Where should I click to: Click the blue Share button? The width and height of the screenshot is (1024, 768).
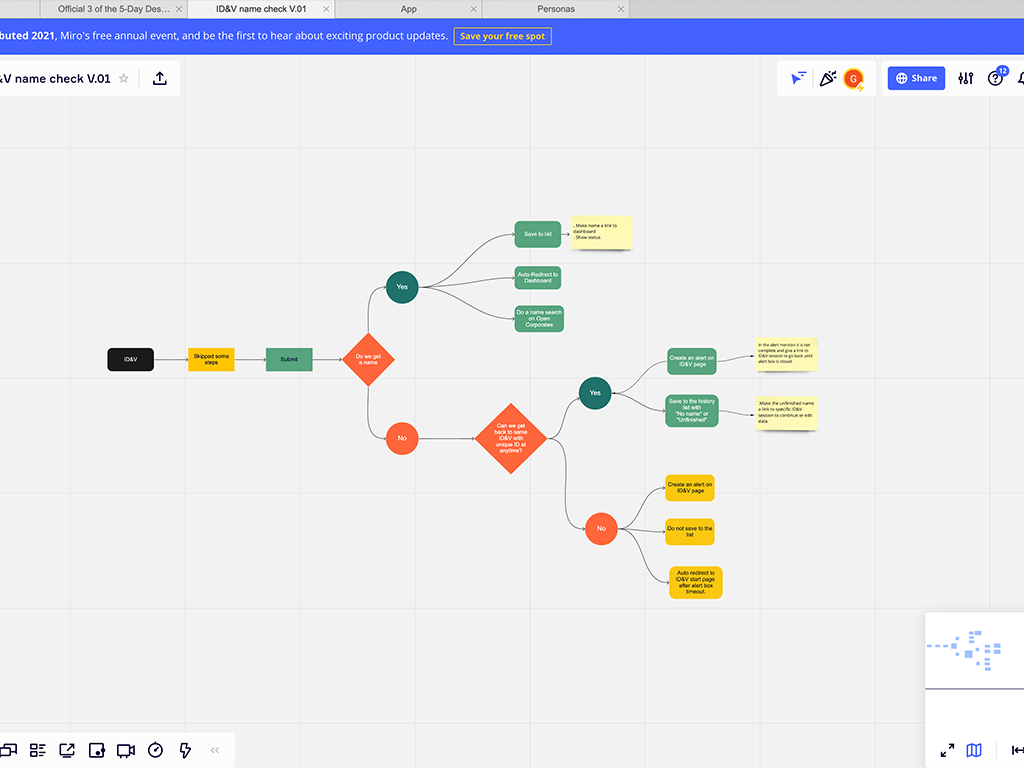tap(916, 78)
